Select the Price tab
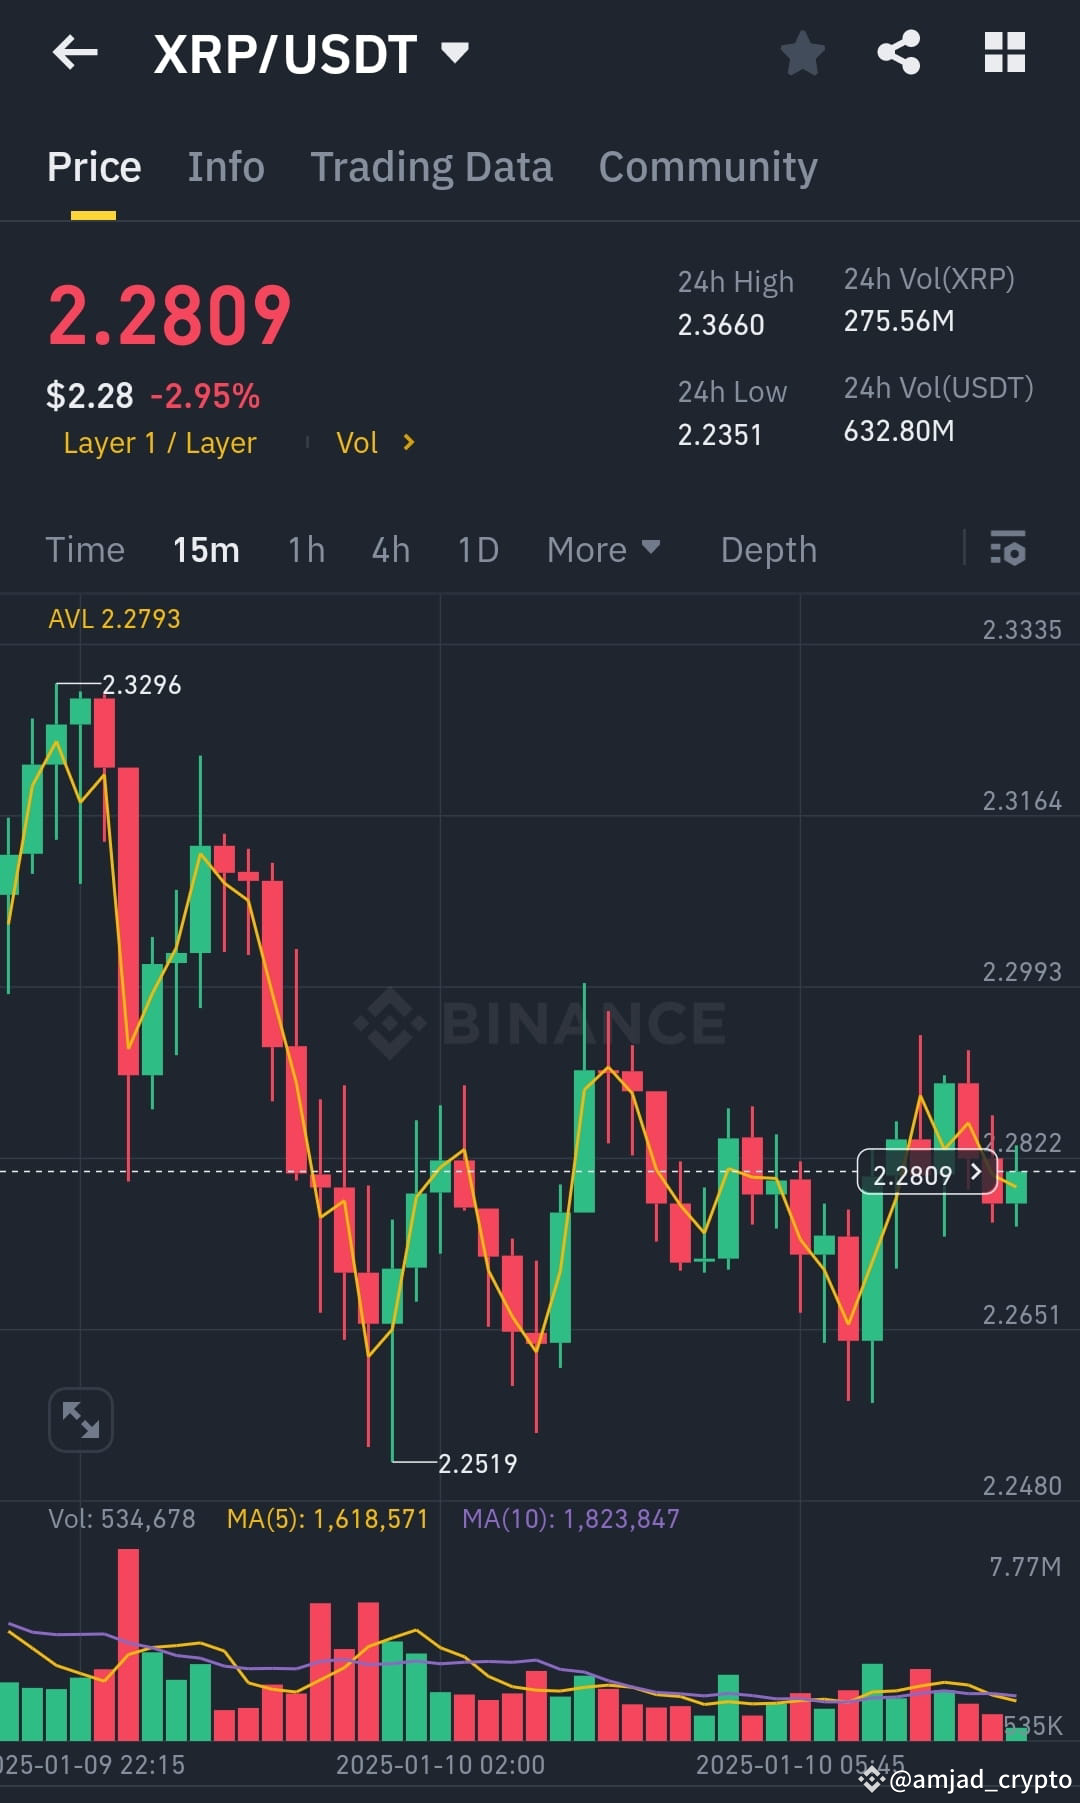 coord(94,167)
